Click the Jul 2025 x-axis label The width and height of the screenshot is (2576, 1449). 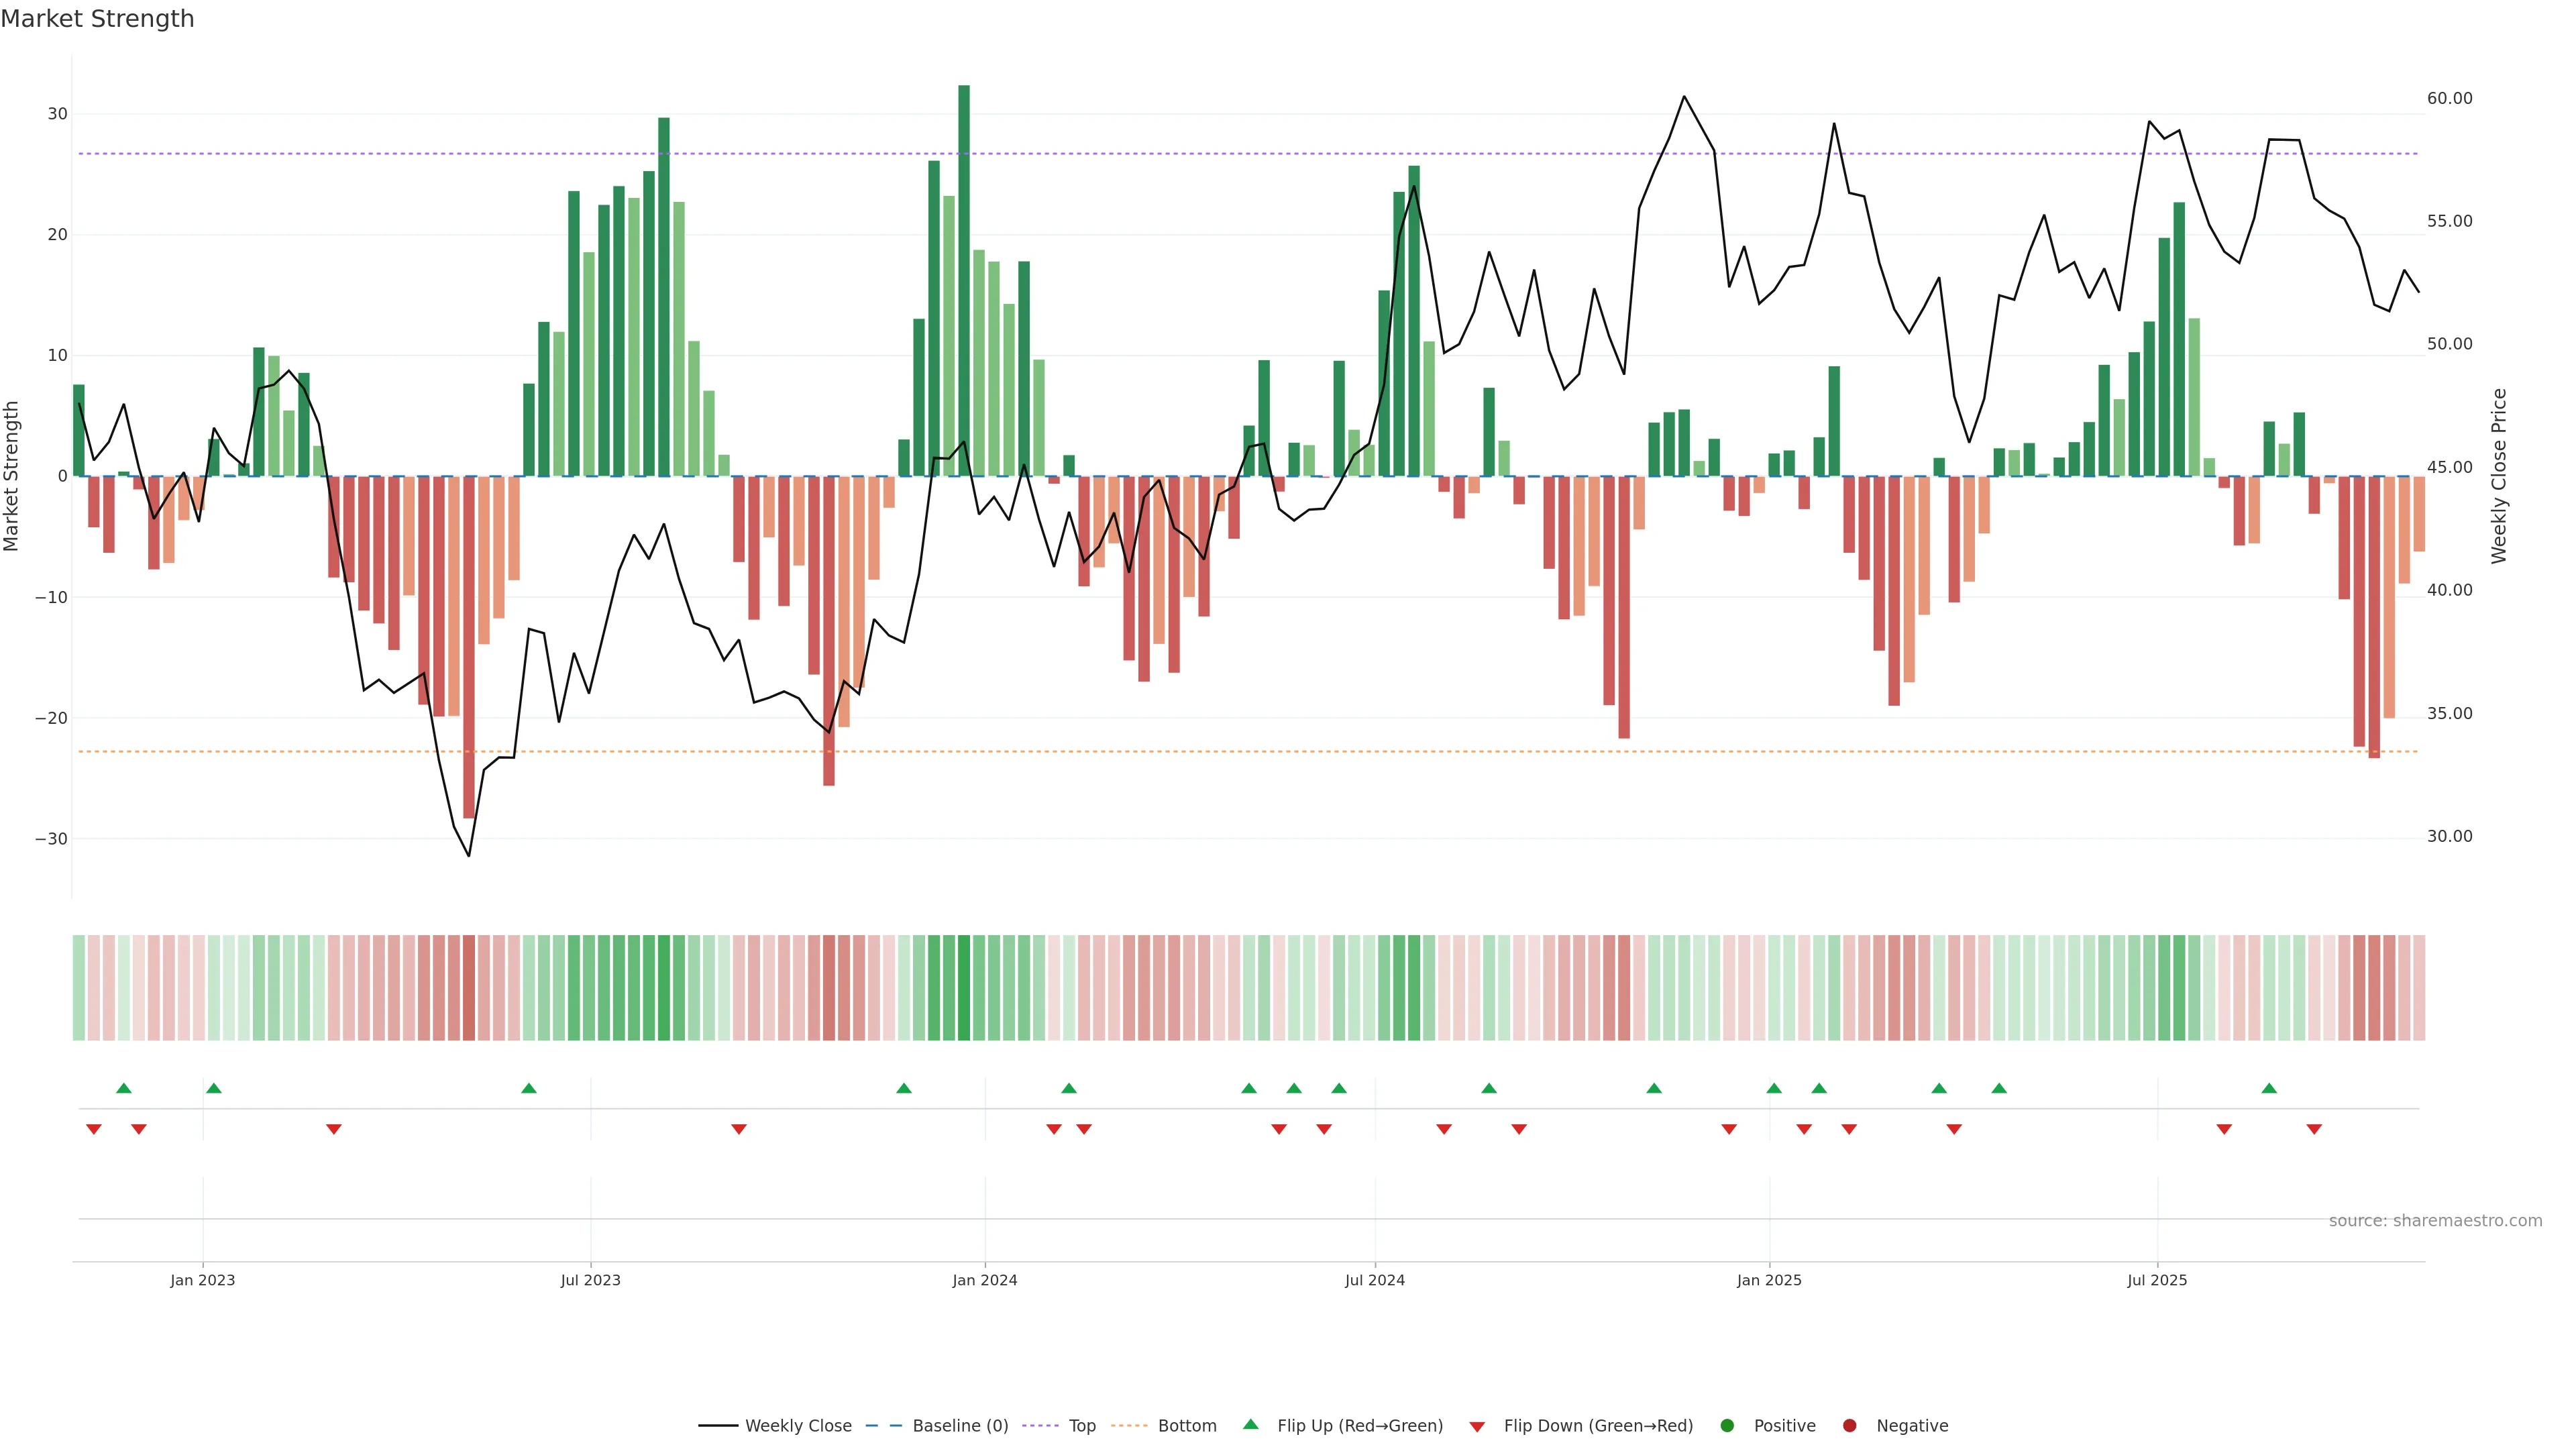(2157, 1280)
